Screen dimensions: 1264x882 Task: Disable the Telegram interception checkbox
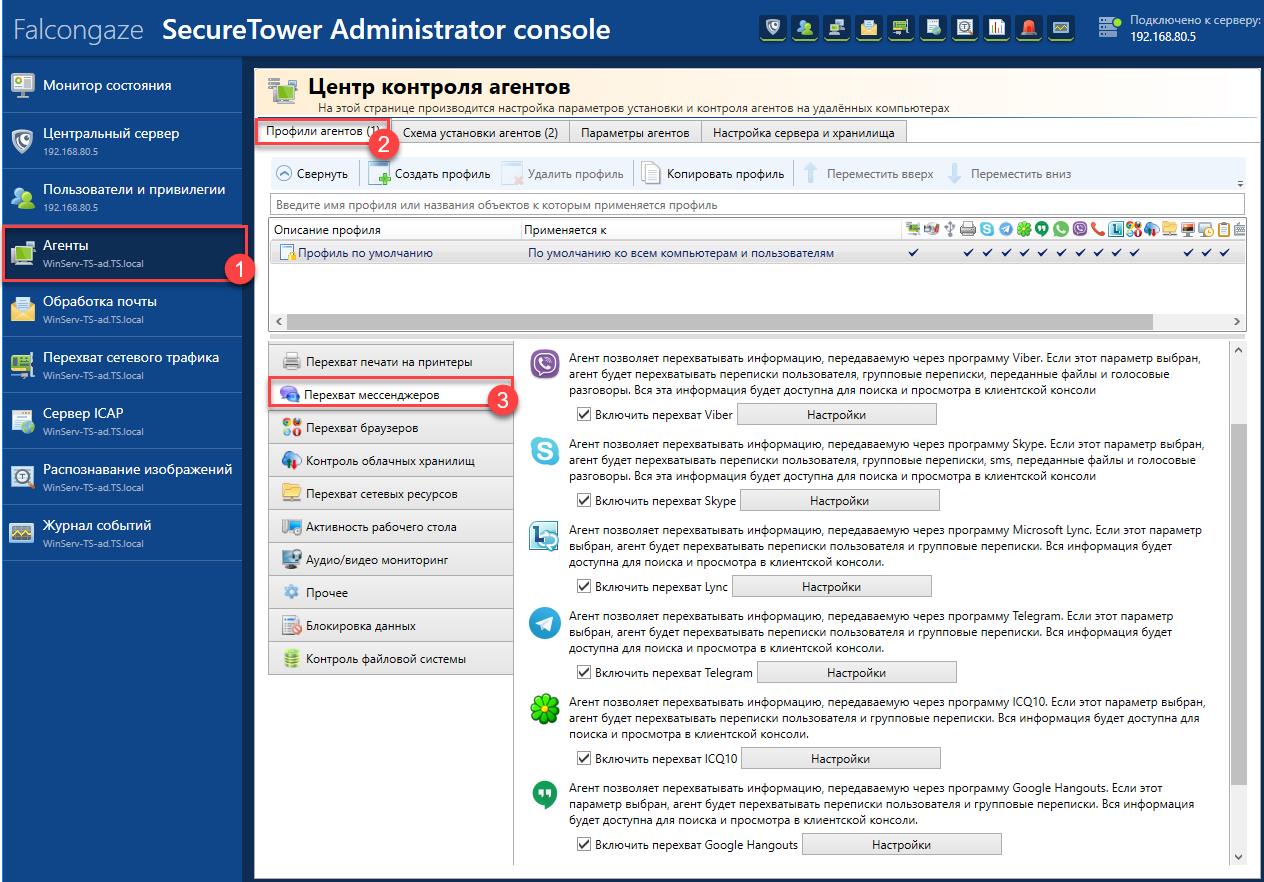(584, 673)
